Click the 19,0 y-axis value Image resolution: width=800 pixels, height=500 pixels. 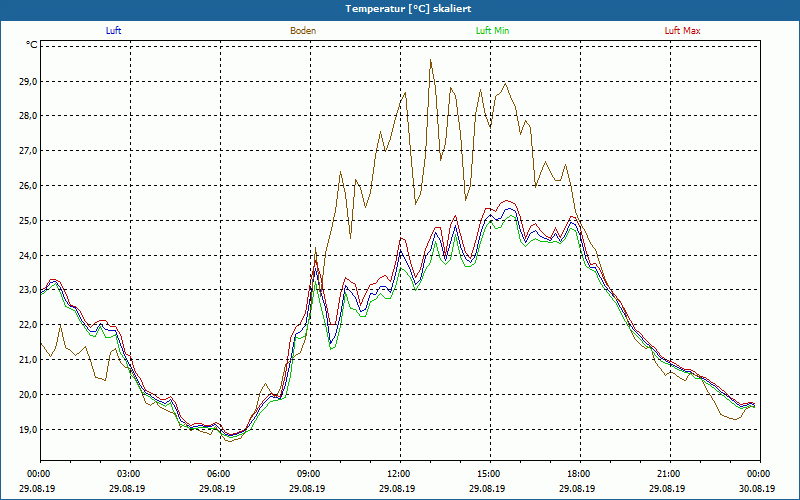tap(28, 429)
